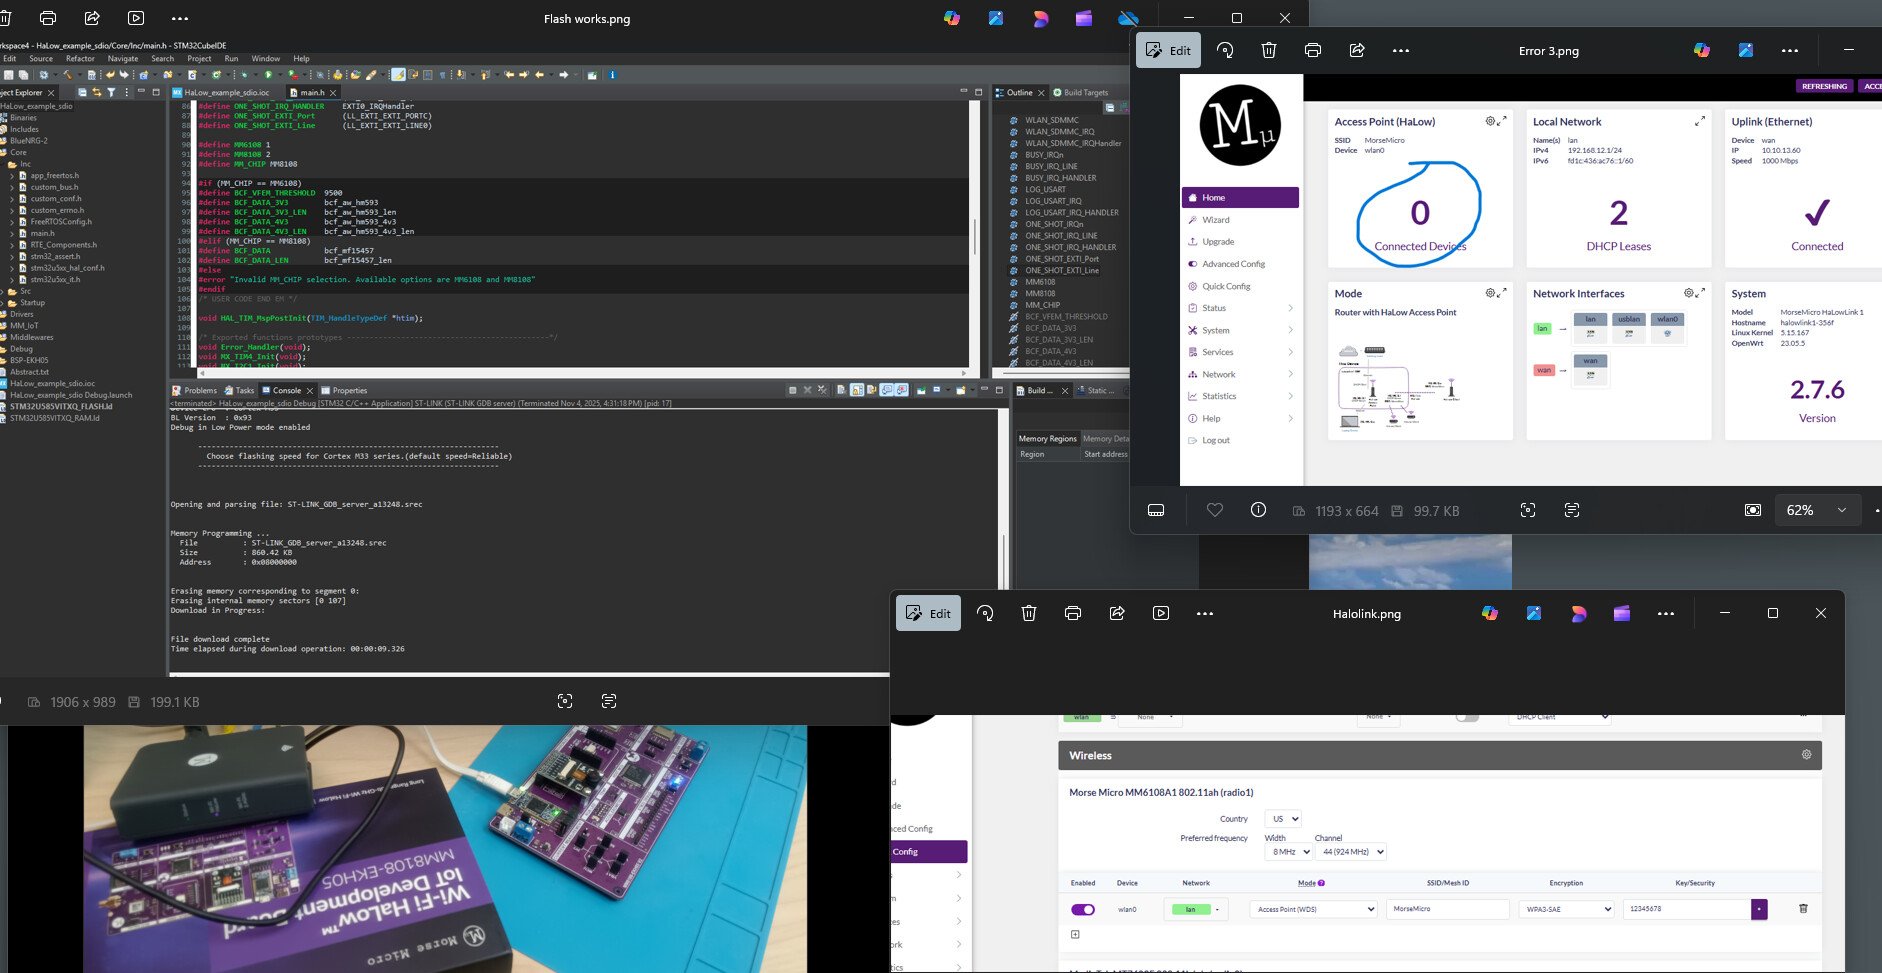
Task: Select the HaLow_example_sdio.ioc editor tab
Action: point(220,92)
